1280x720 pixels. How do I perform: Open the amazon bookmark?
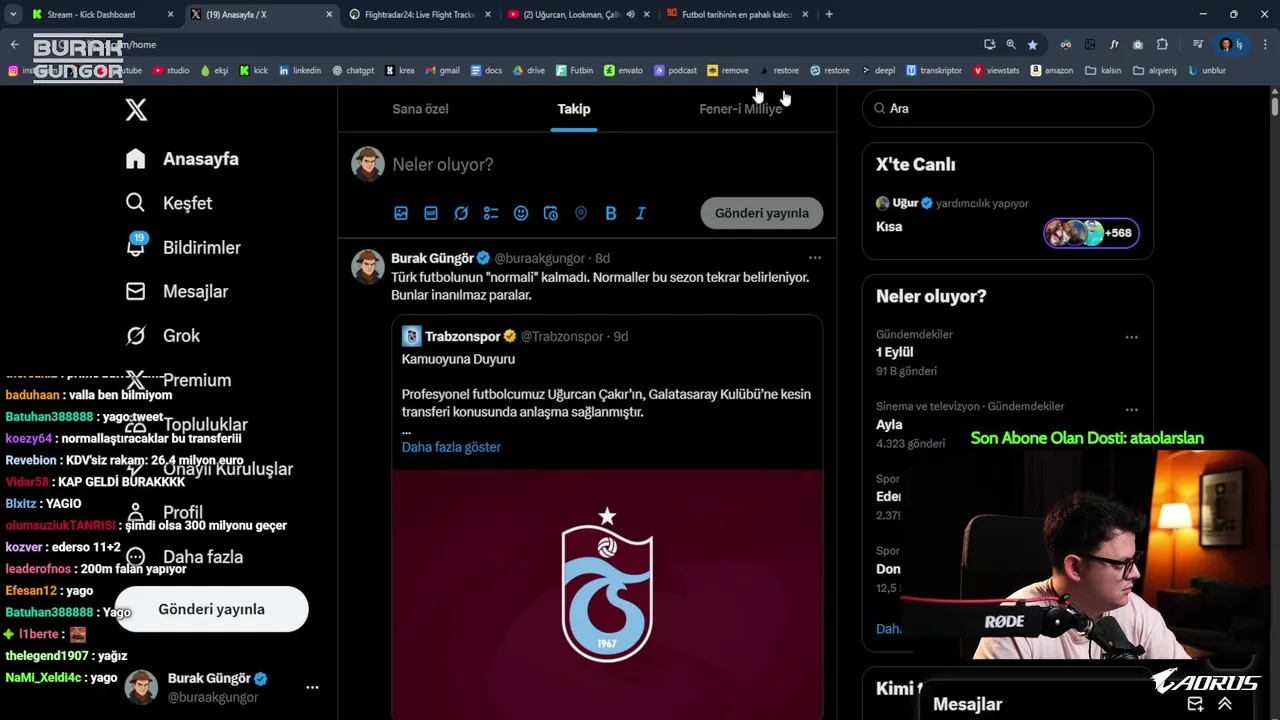[x=1052, y=71]
